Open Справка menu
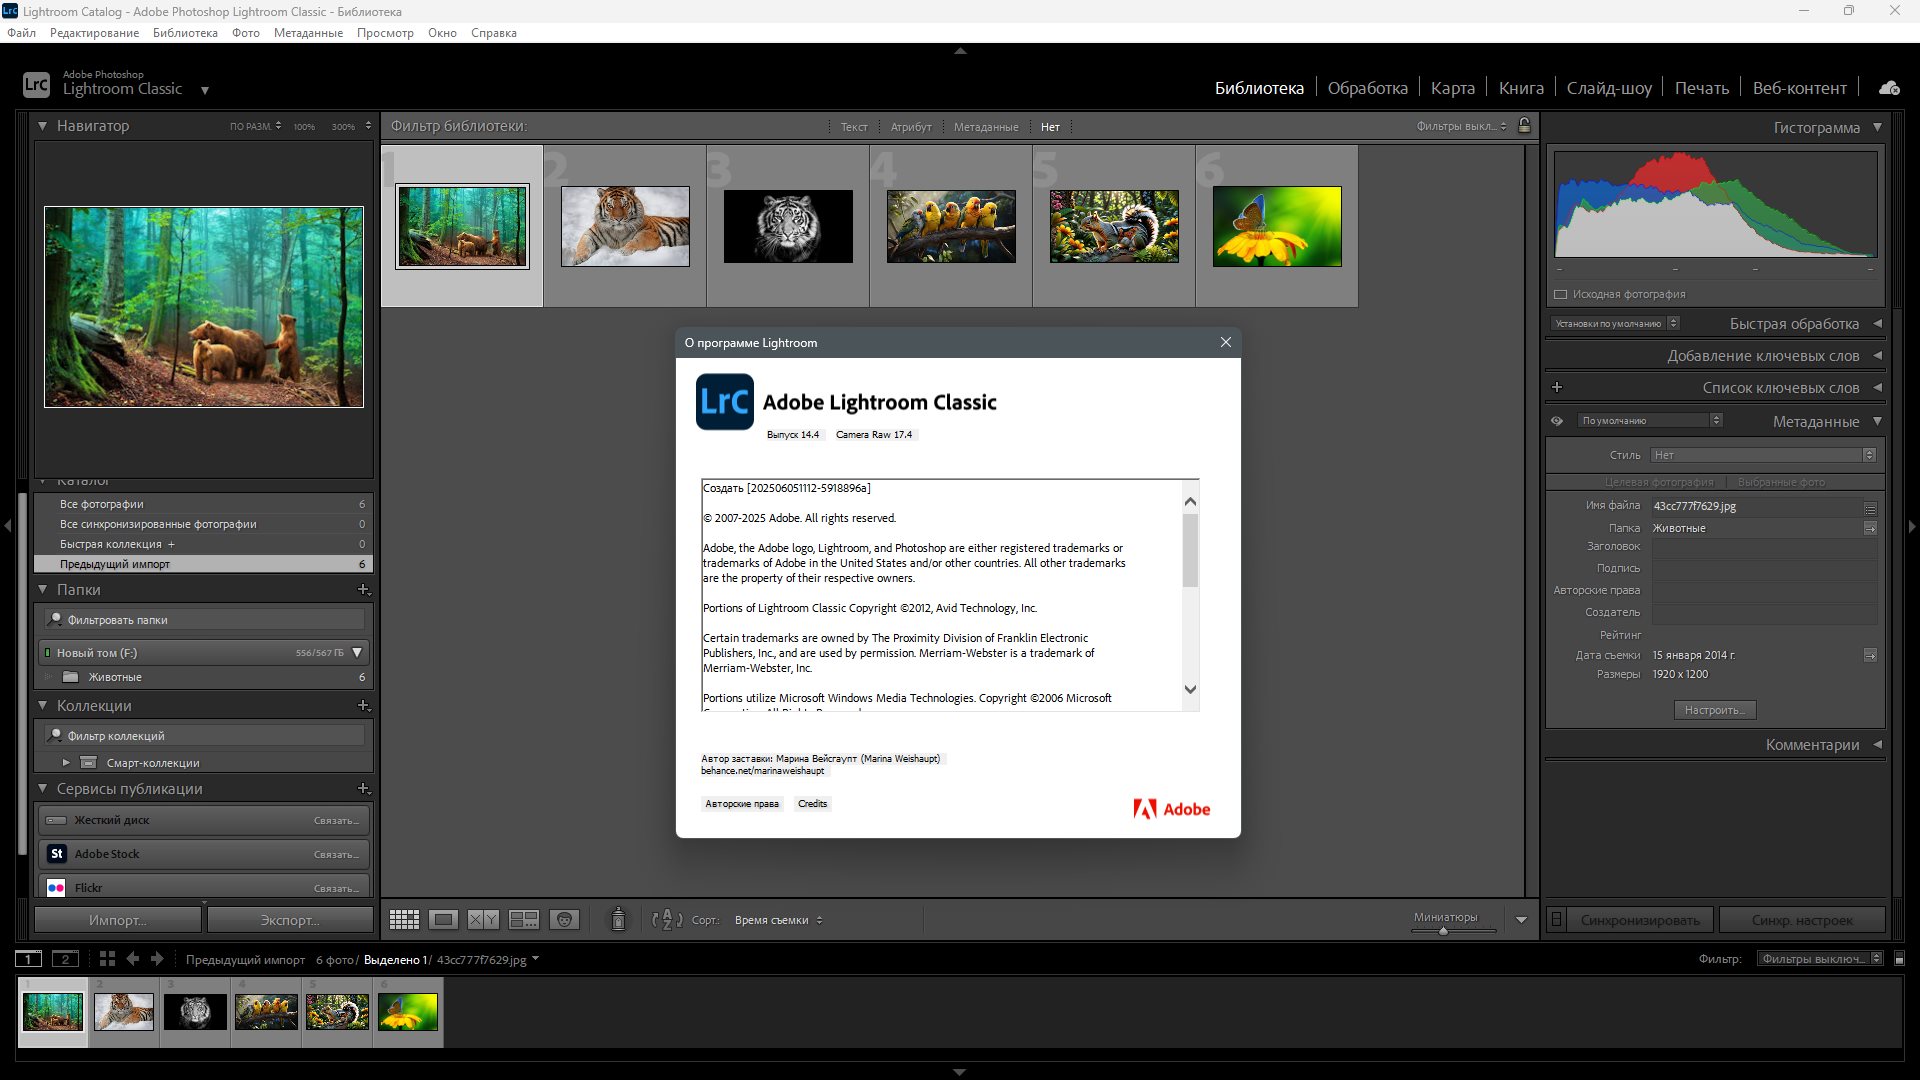 [x=494, y=33]
